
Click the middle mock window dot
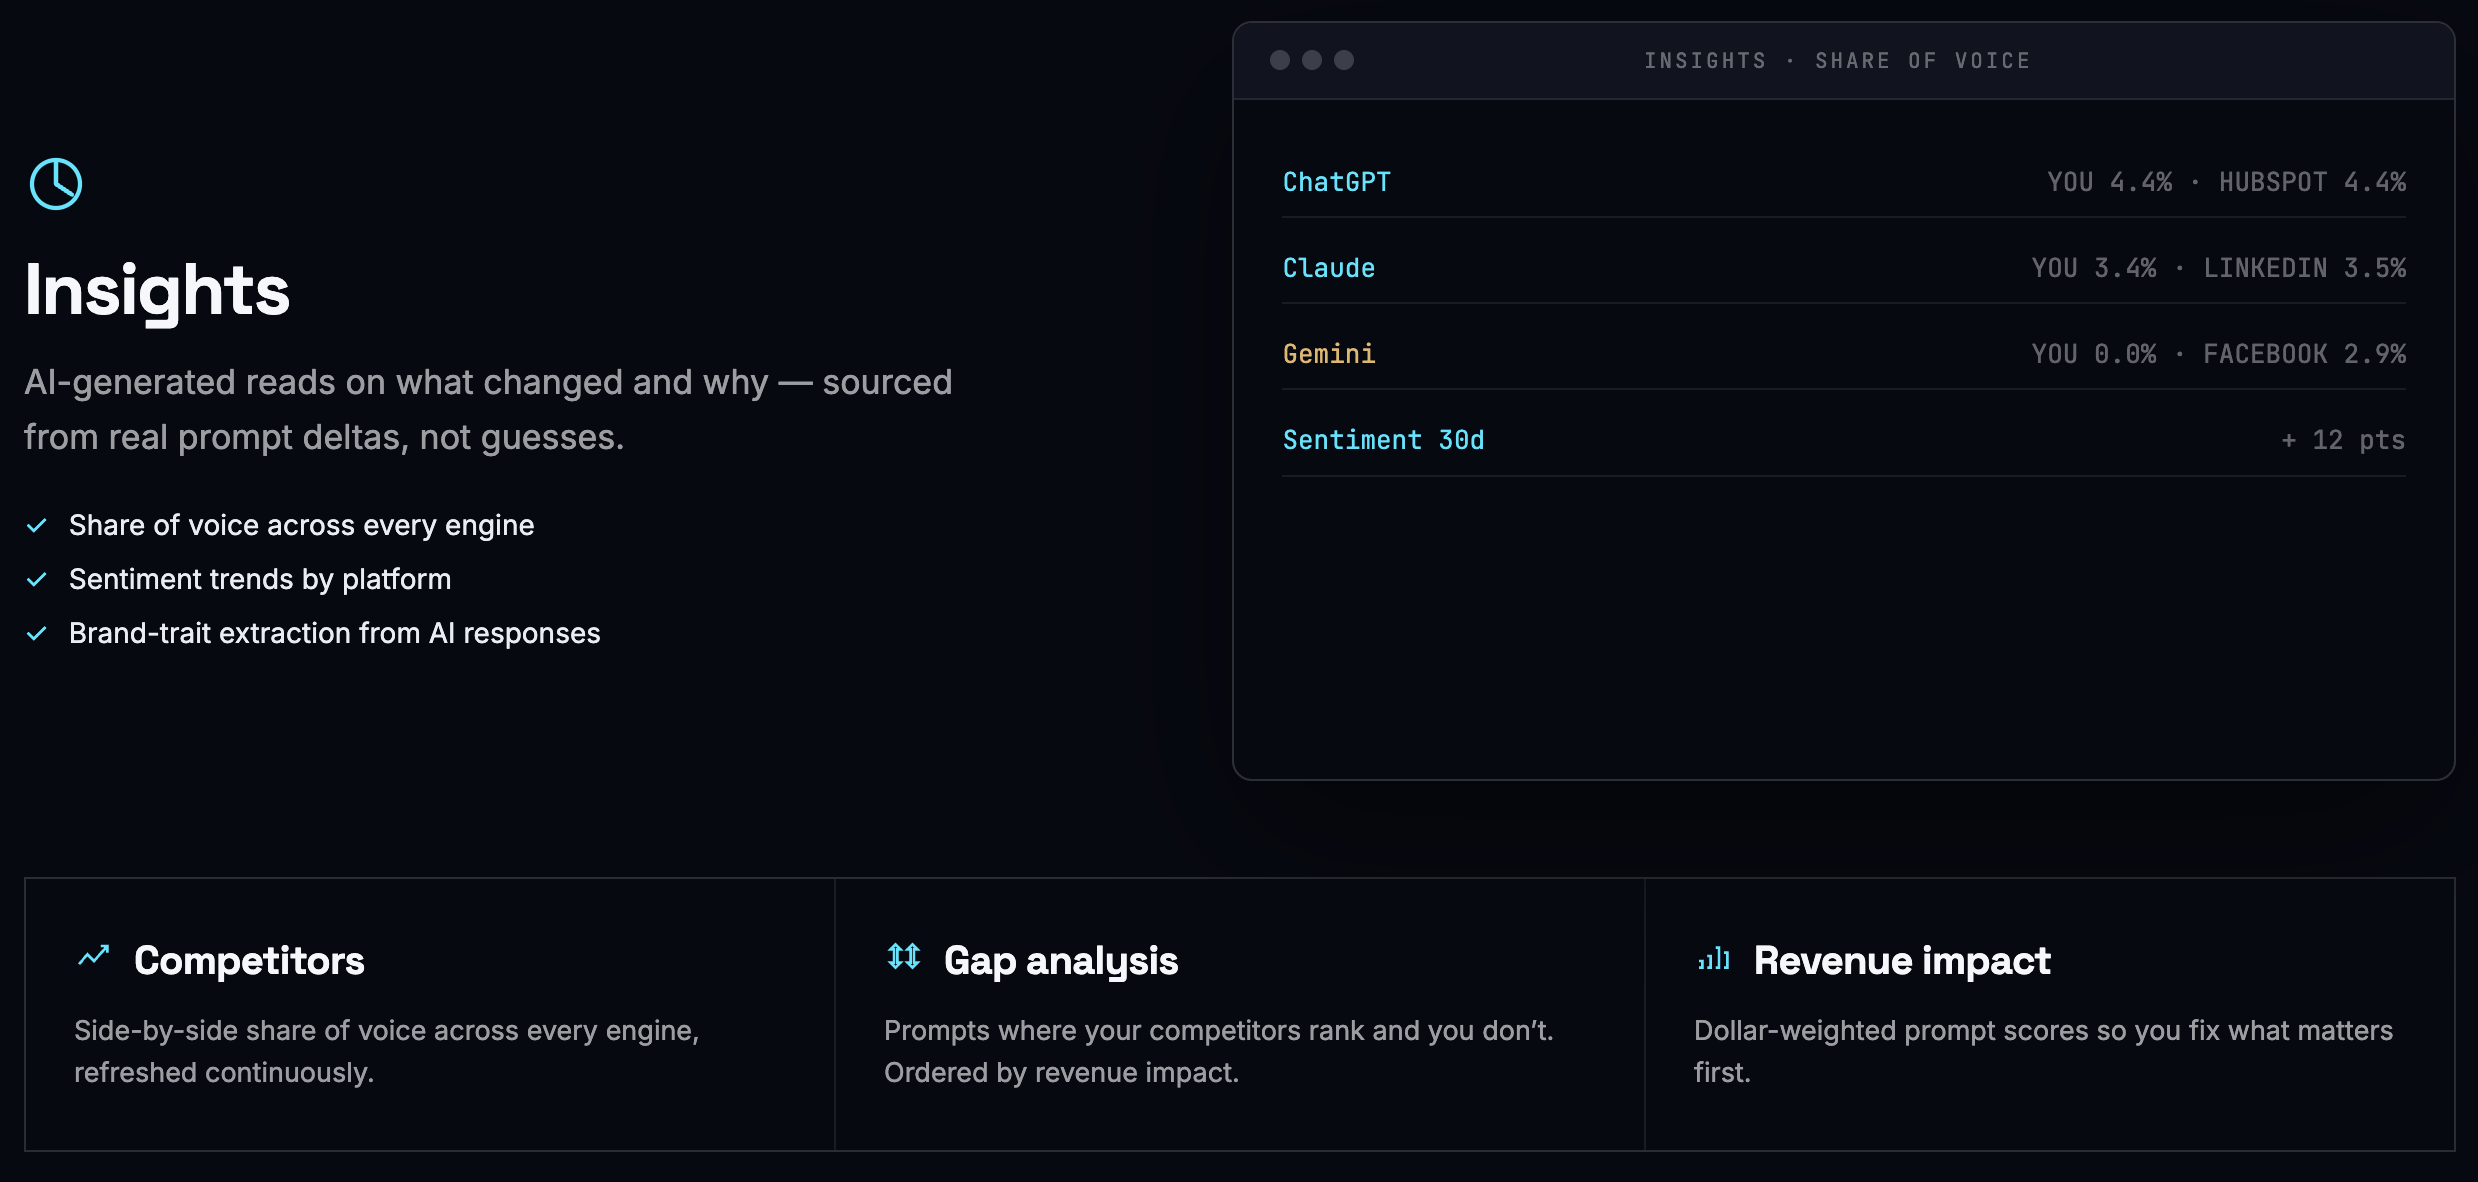click(x=1312, y=60)
